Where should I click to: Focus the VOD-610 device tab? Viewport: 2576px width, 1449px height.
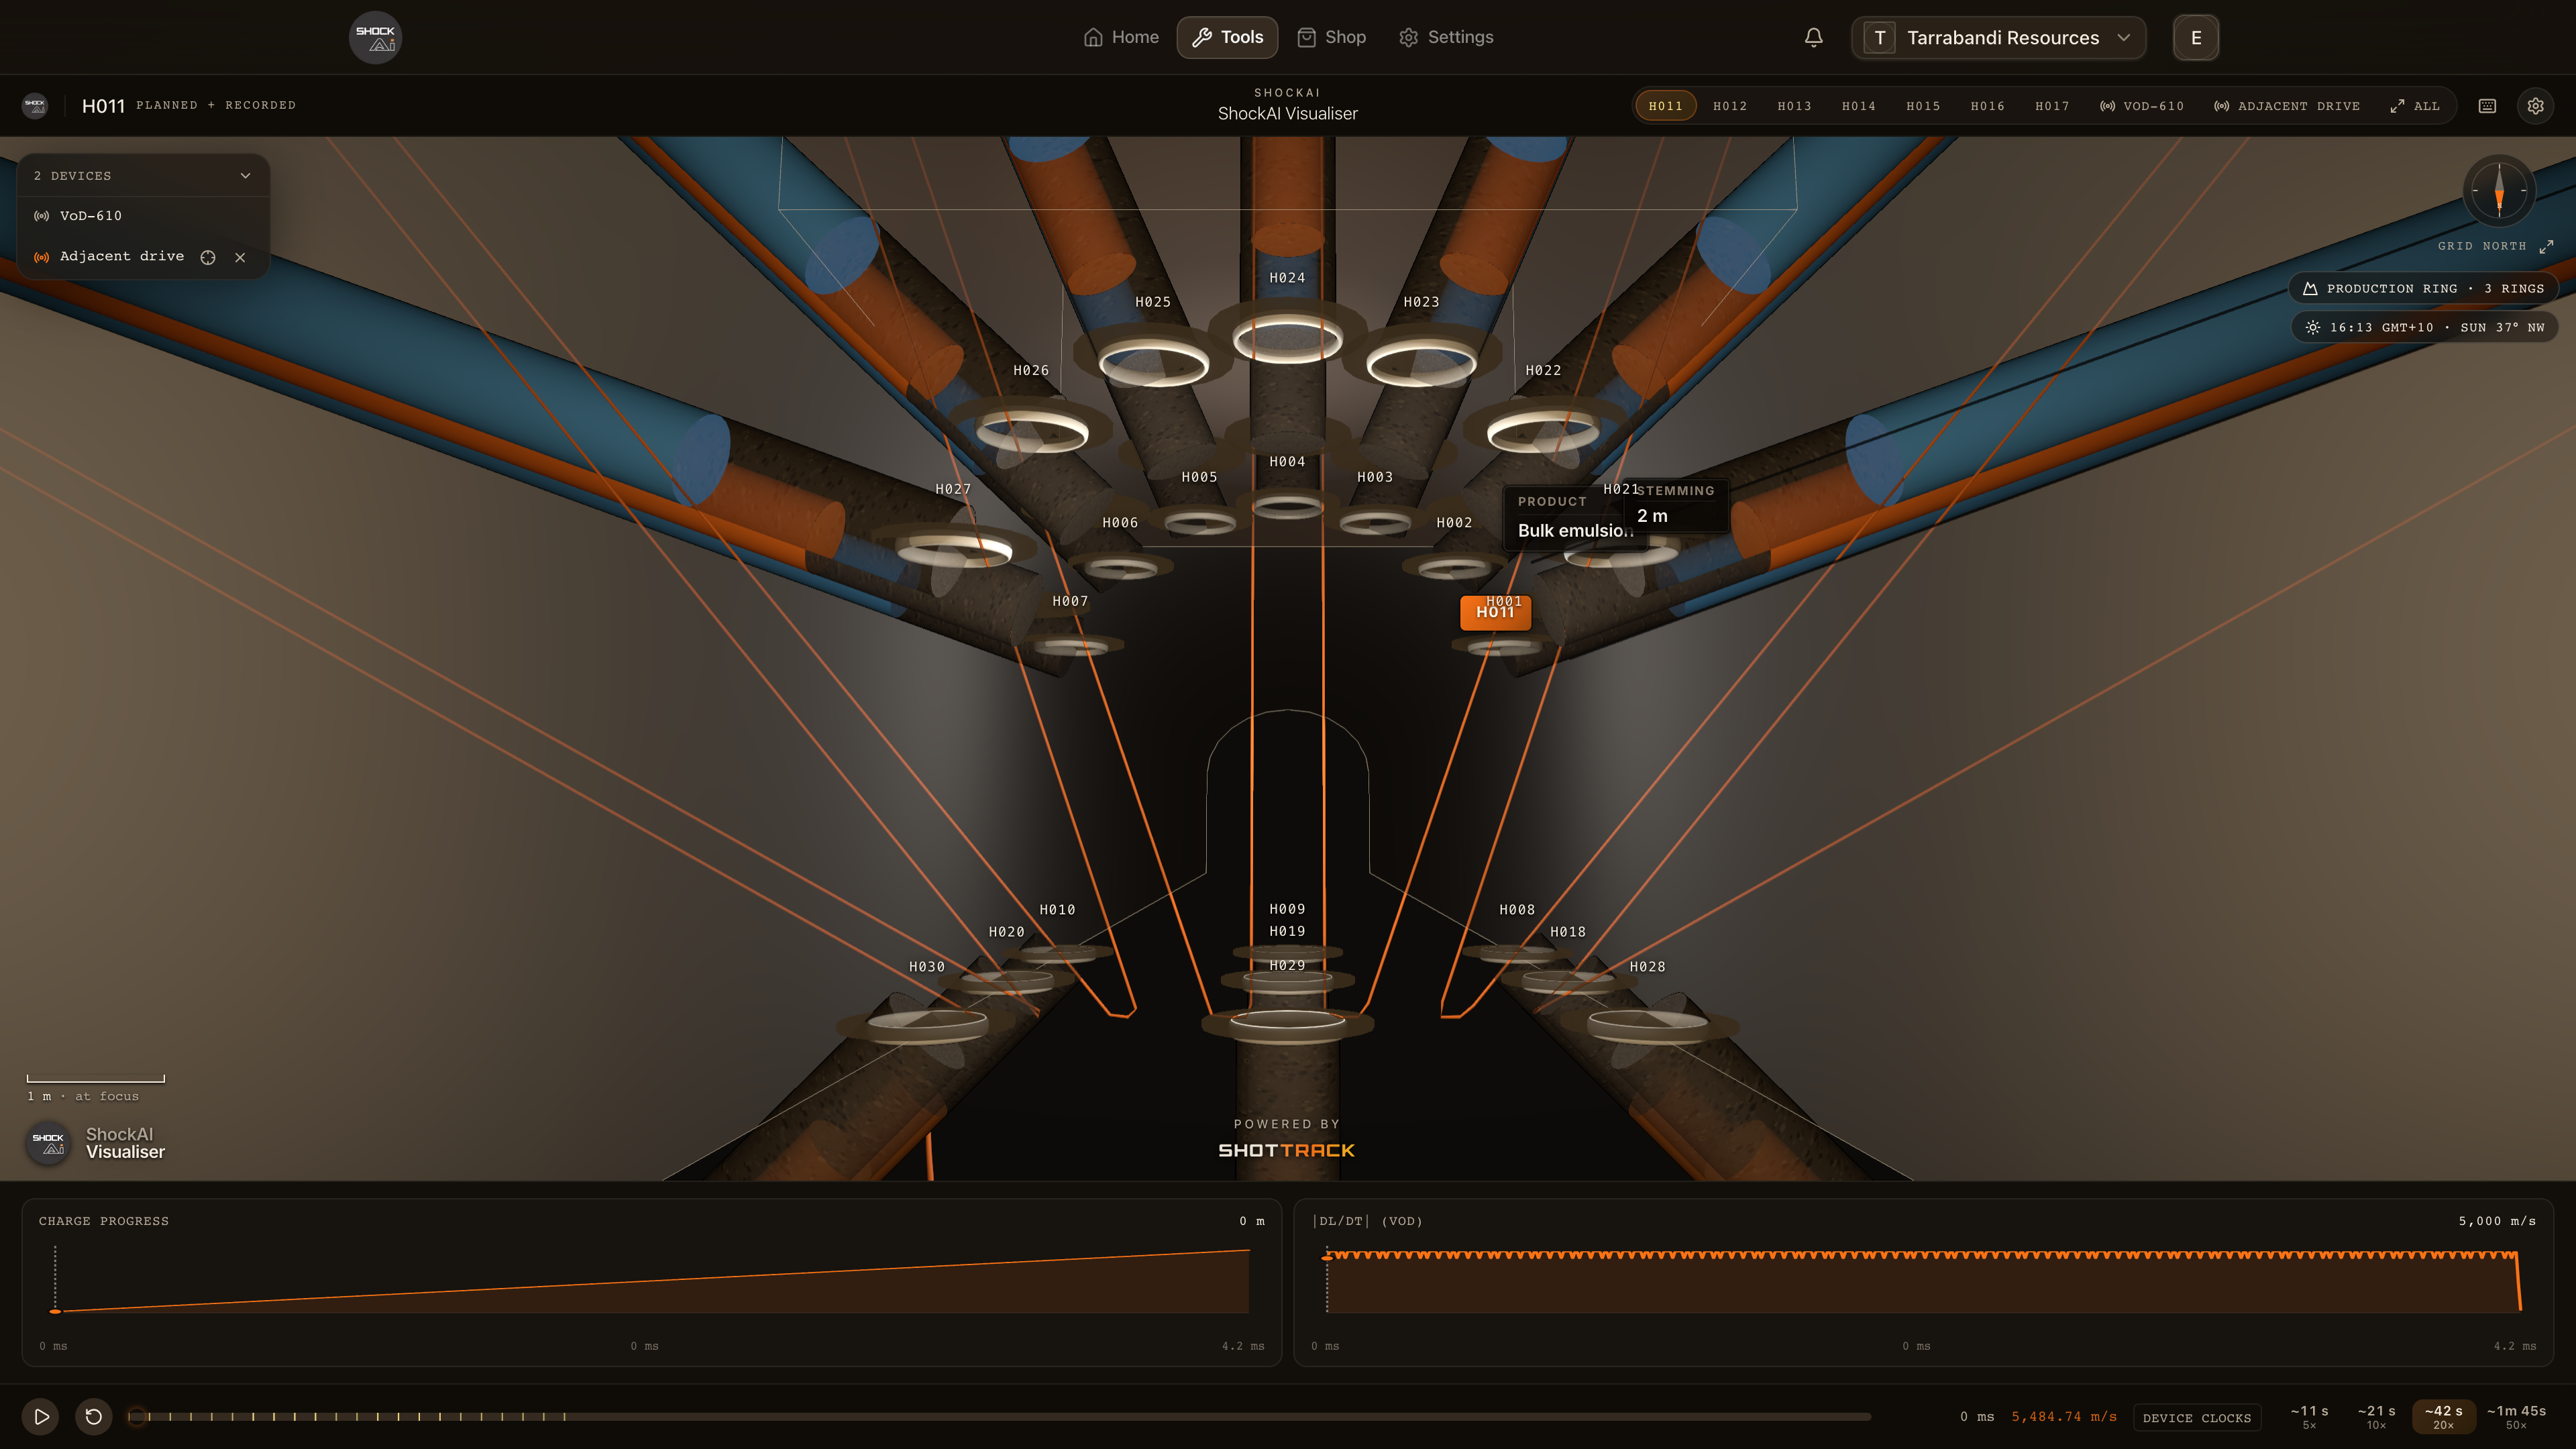click(2142, 106)
